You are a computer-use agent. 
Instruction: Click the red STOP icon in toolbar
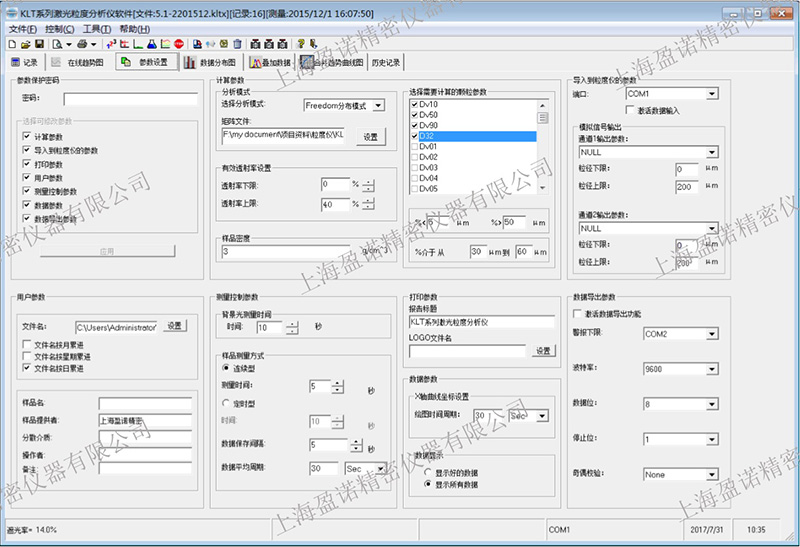[178, 44]
